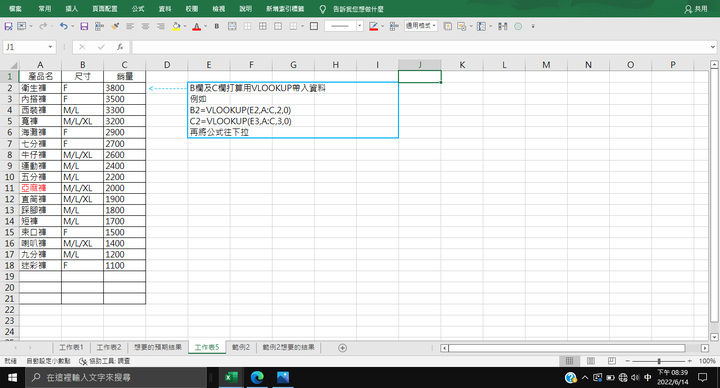Switch to the 公式 ribbon tab
Viewport: 720px width, 388px height.
click(138, 9)
